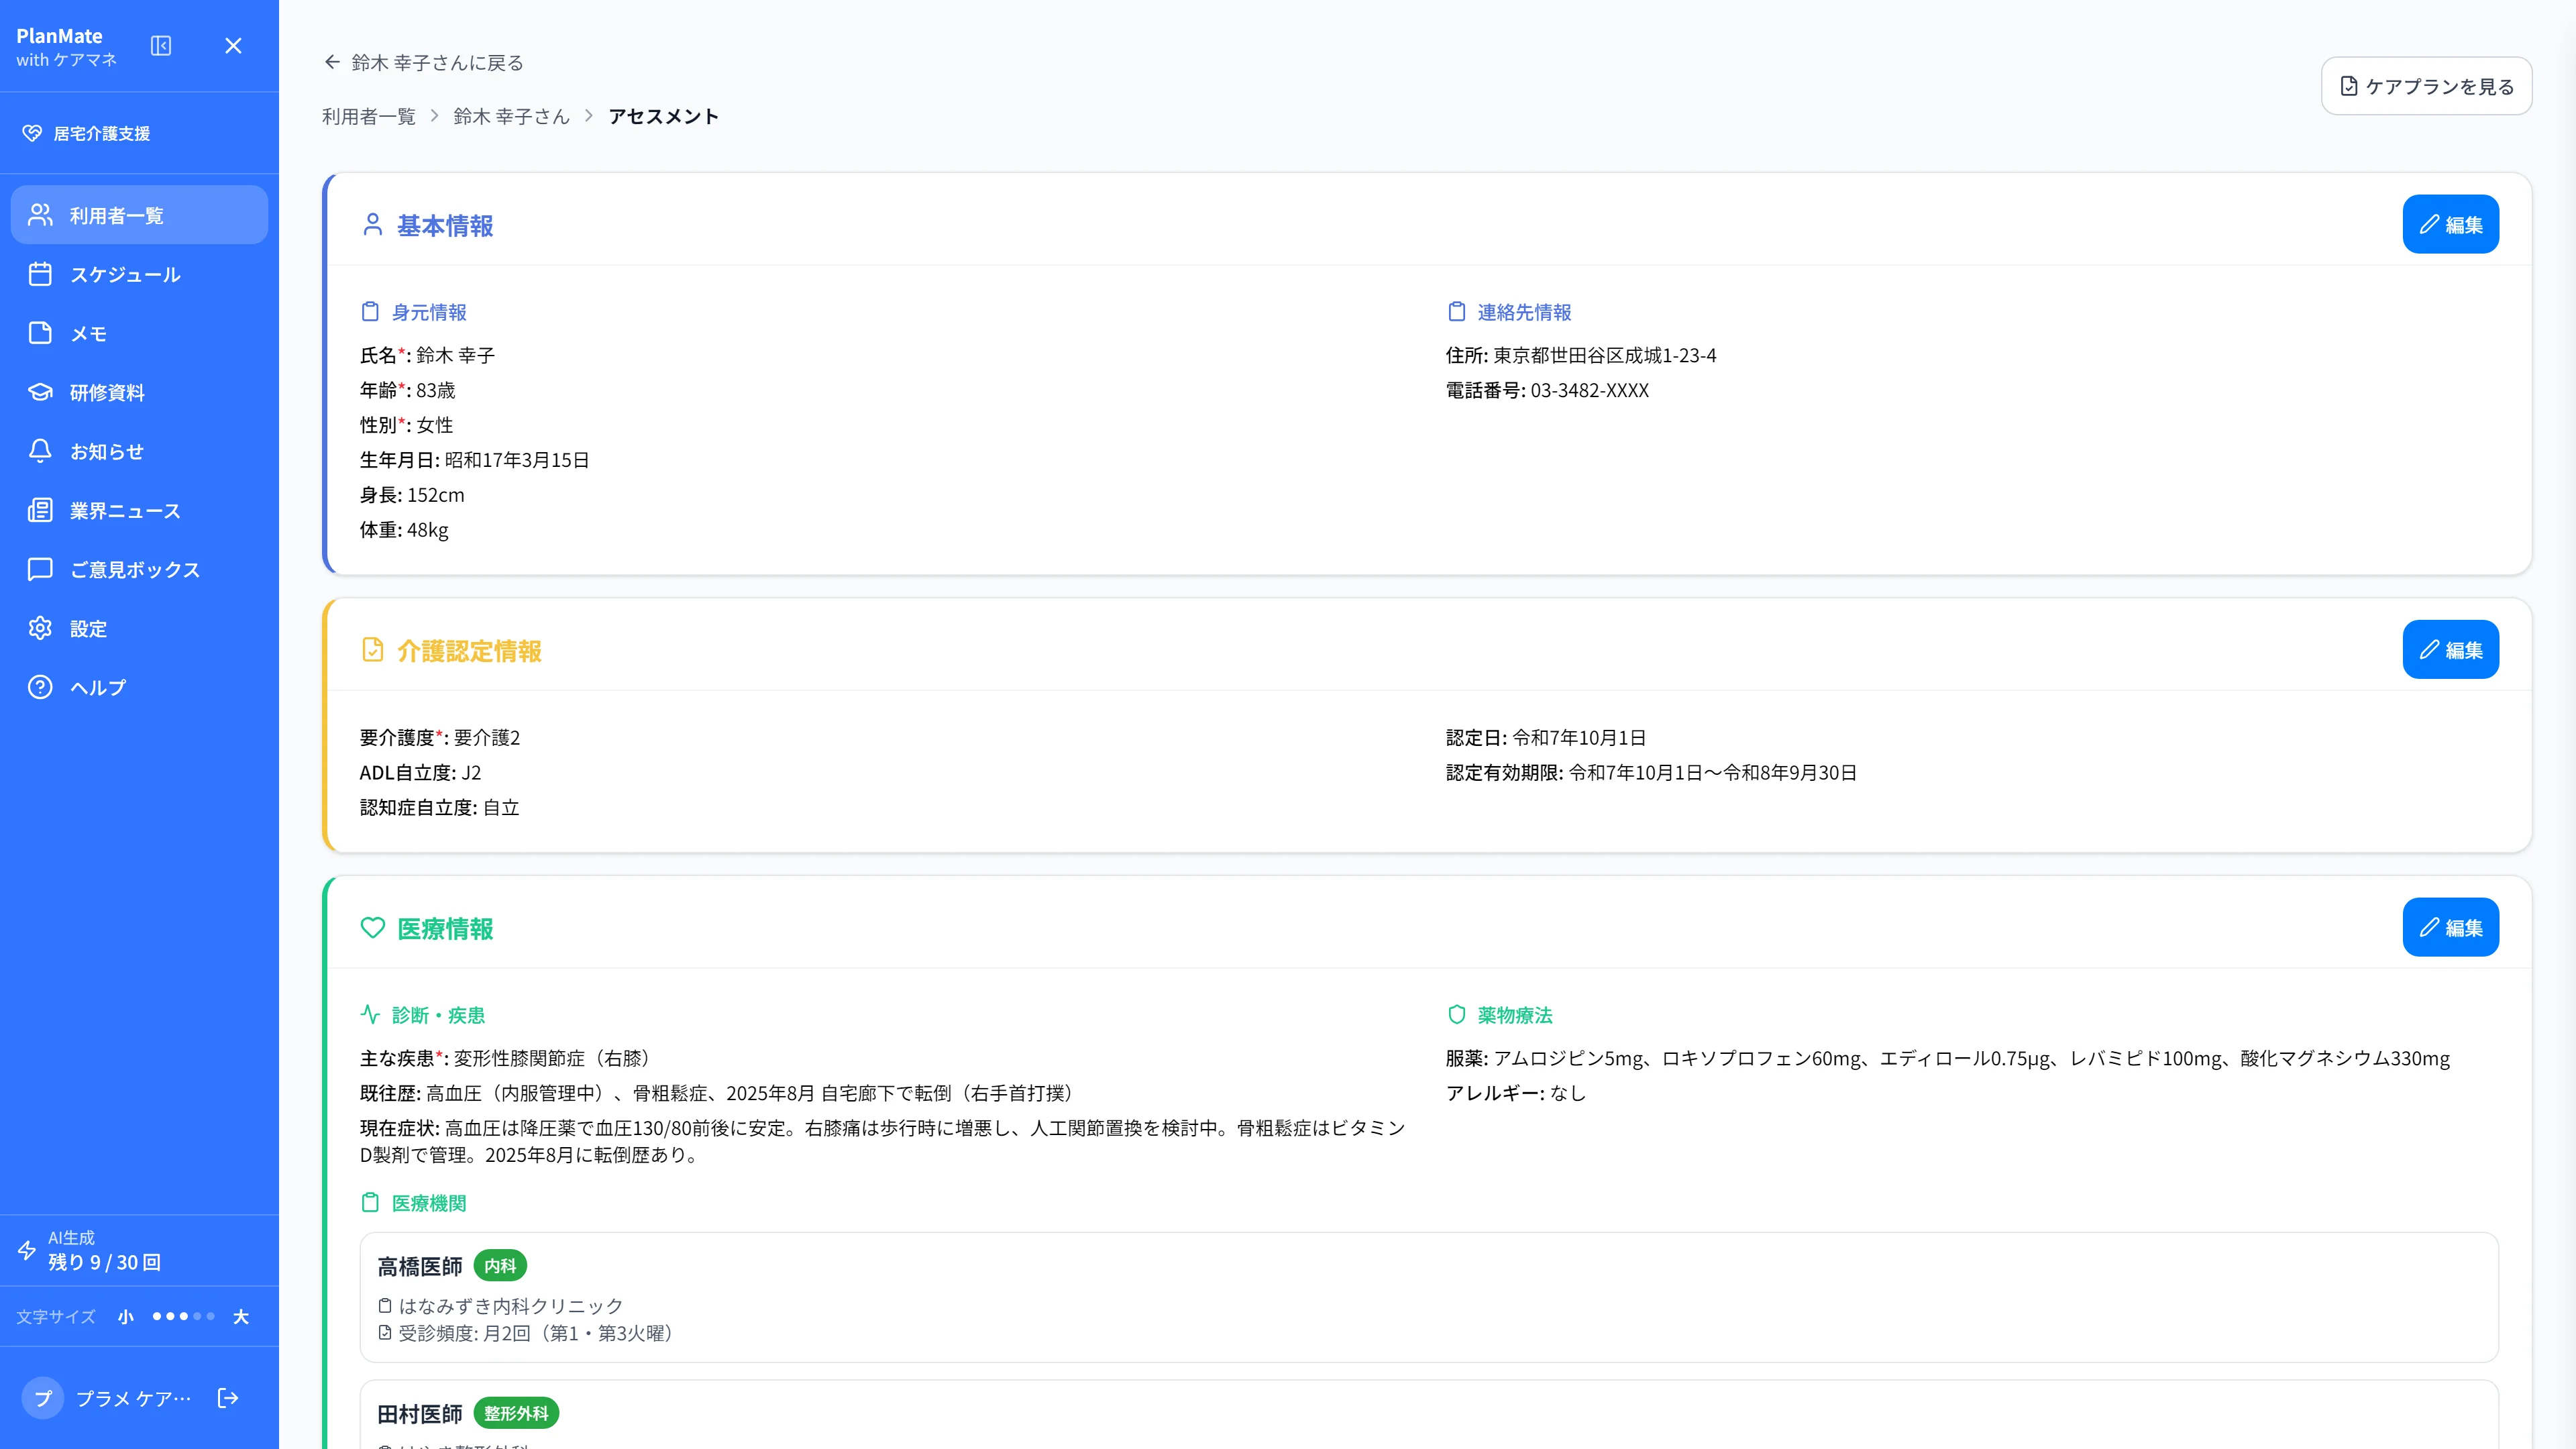
Task: Click the 基本情報 person icon
Action: pyautogui.click(x=372, y=225)
